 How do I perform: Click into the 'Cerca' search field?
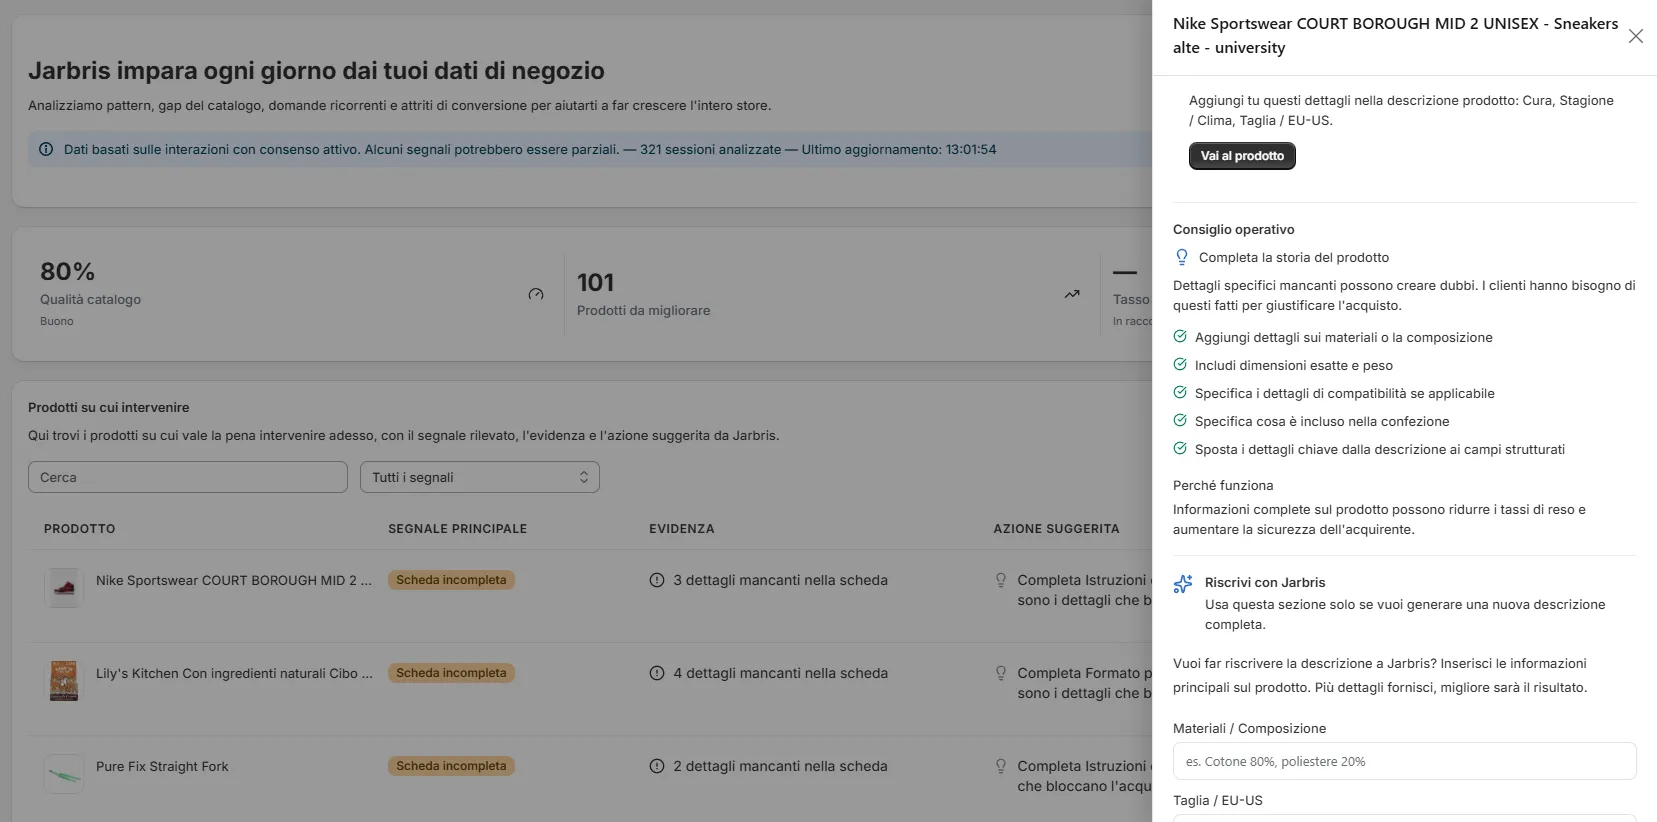point(188,477)
